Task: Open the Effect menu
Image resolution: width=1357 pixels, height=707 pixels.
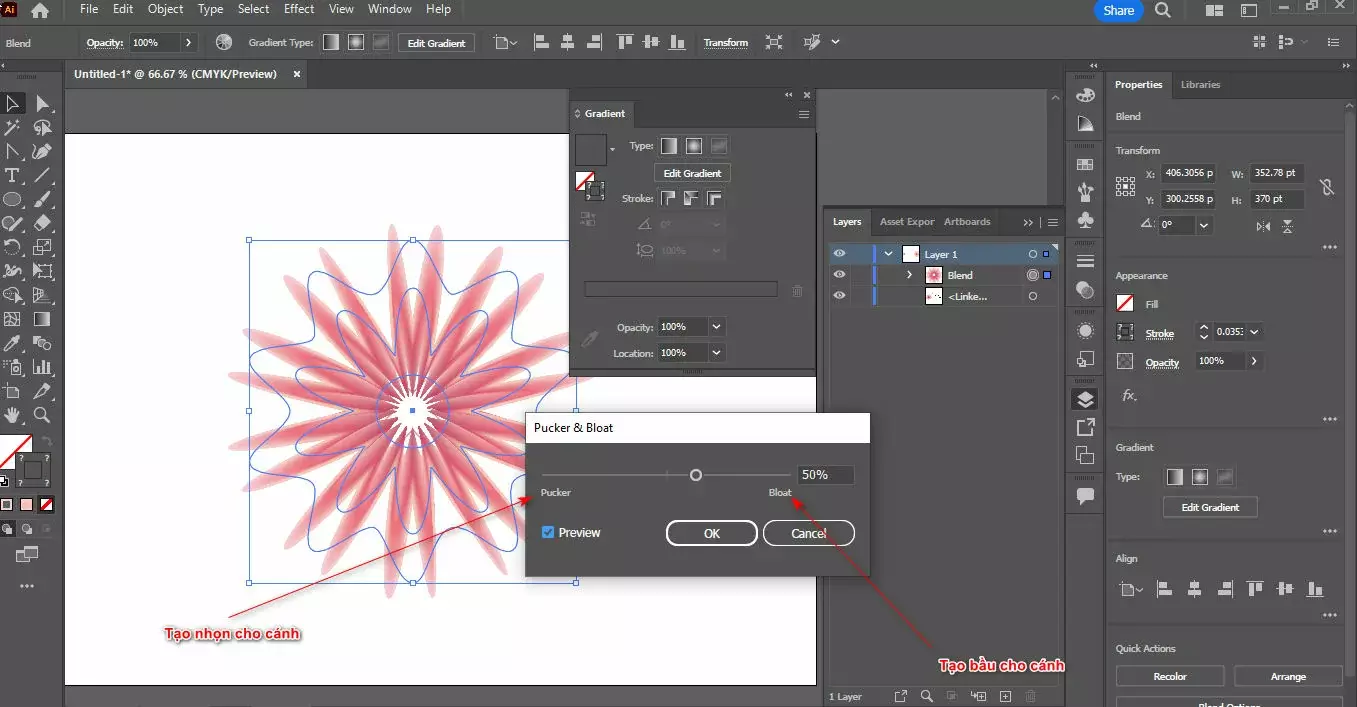Action: (x=299, y=9)
